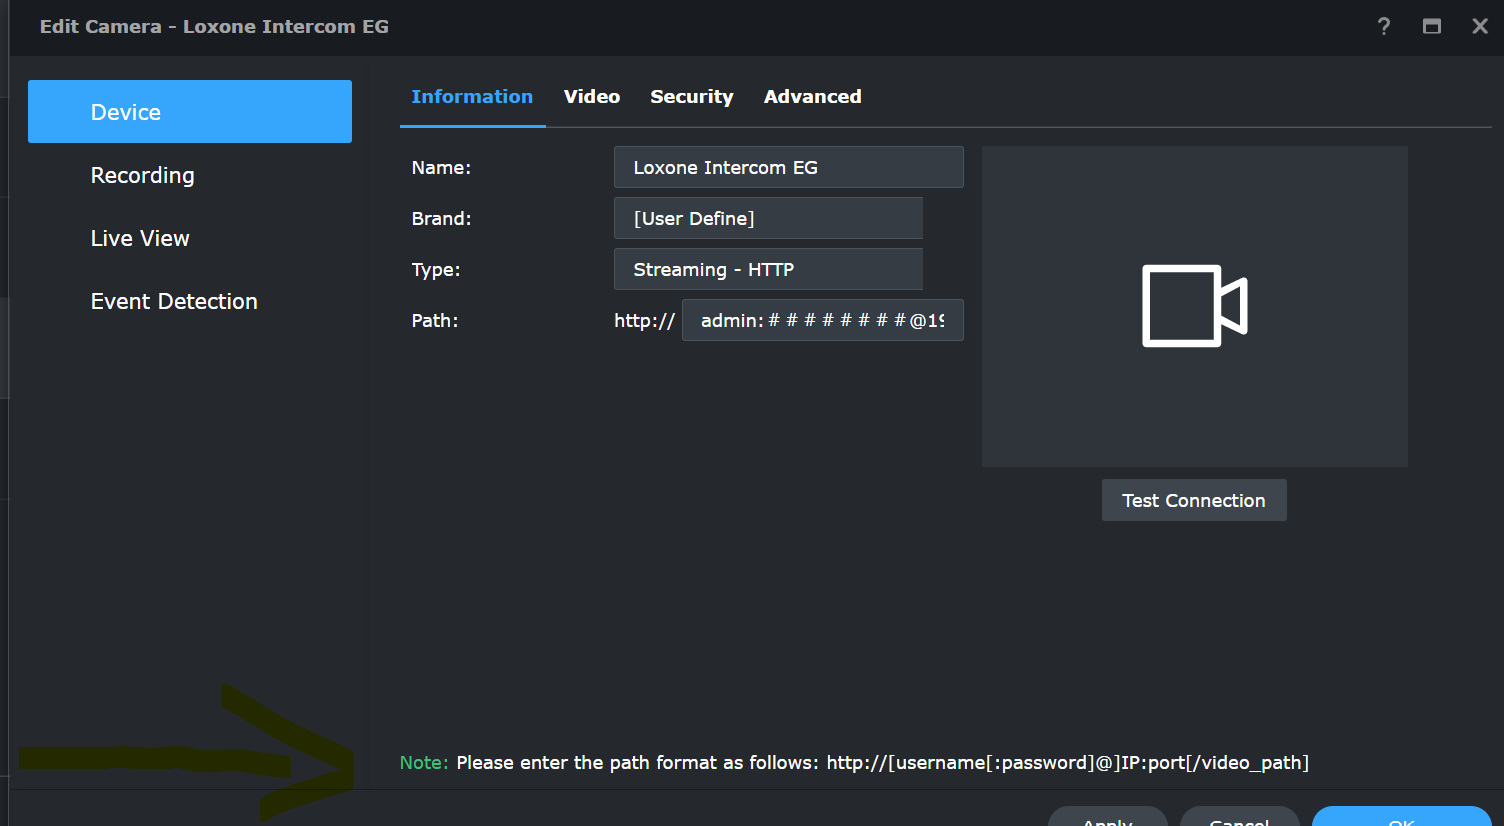Click the Apply button
1504x826 pixels.
[x=1108, y=818]
